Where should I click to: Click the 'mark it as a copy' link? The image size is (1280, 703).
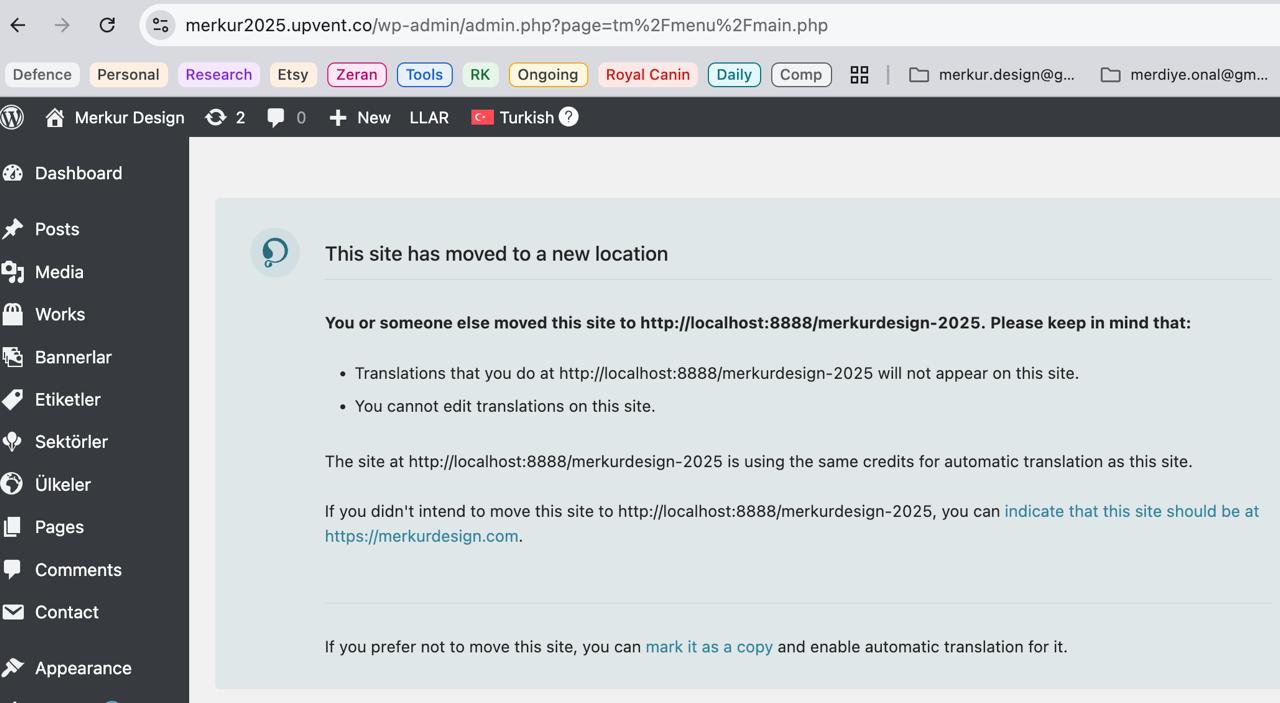click(709, 647)
